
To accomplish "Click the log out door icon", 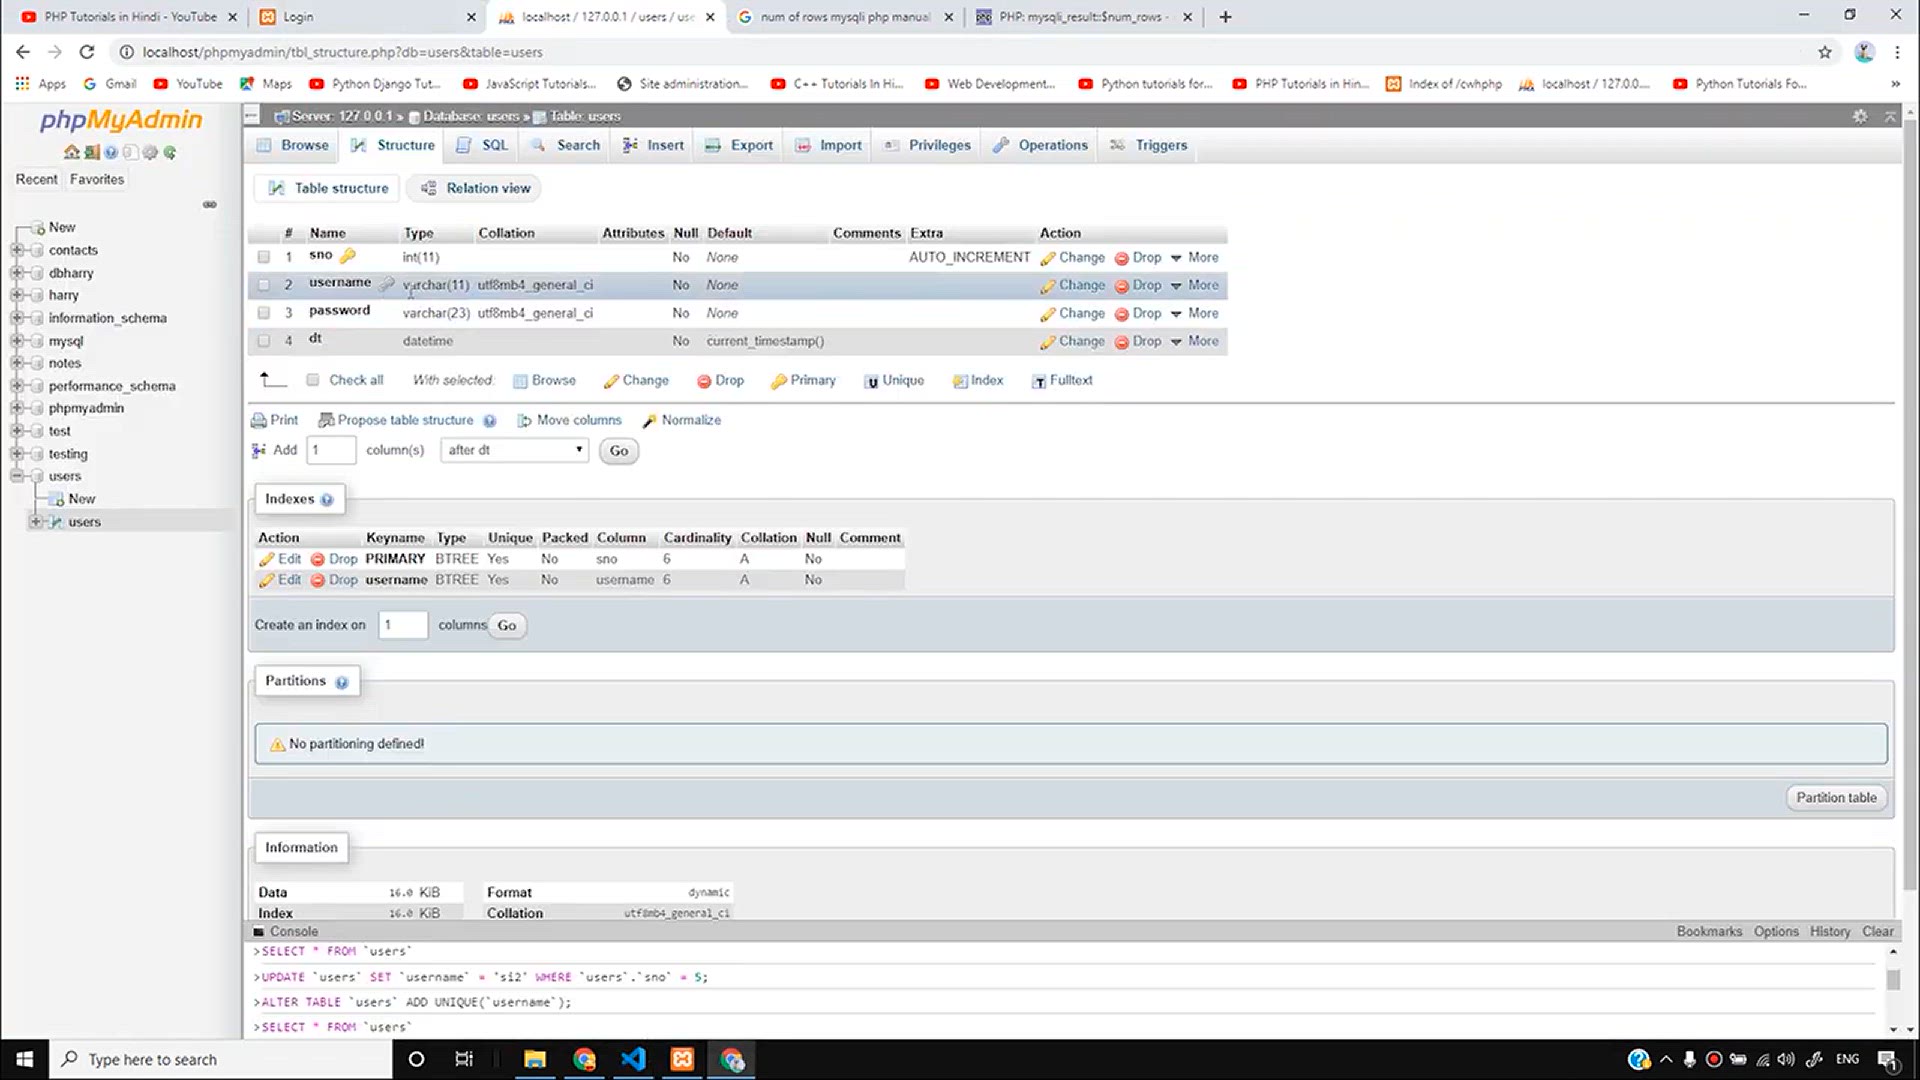I will pyautogui.click(x=91, y=152).
